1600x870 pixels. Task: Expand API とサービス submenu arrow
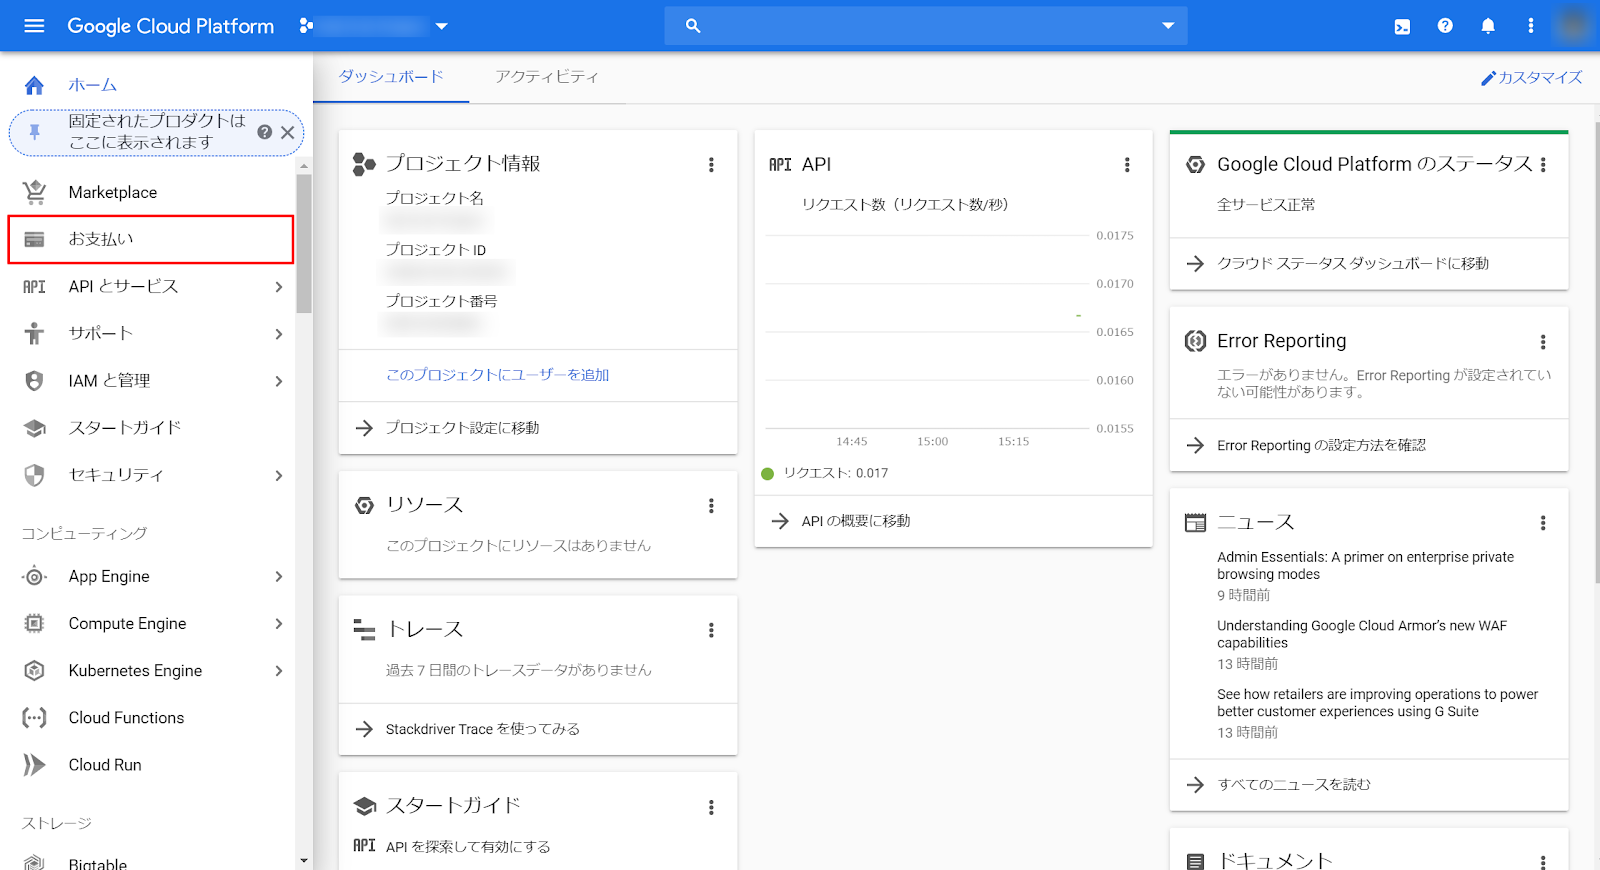pyautogui.click(x=279, y=287)
